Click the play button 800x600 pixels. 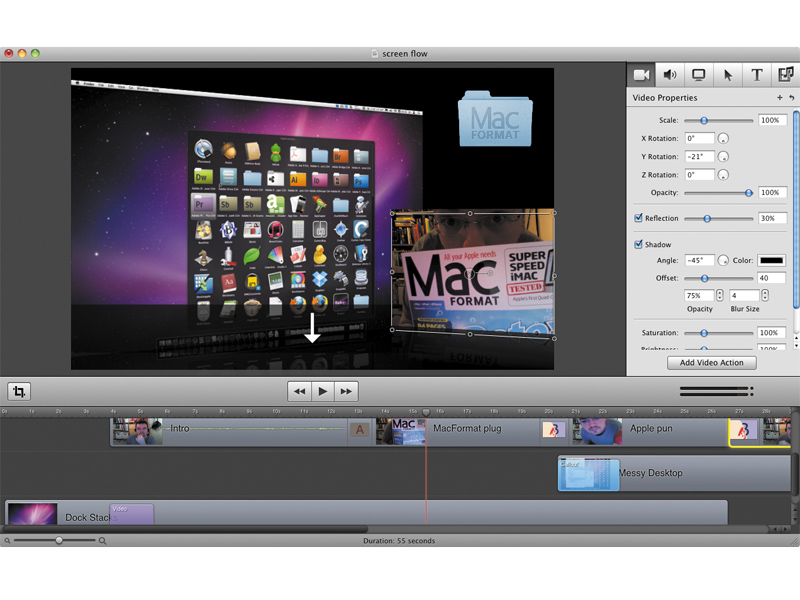323,391
